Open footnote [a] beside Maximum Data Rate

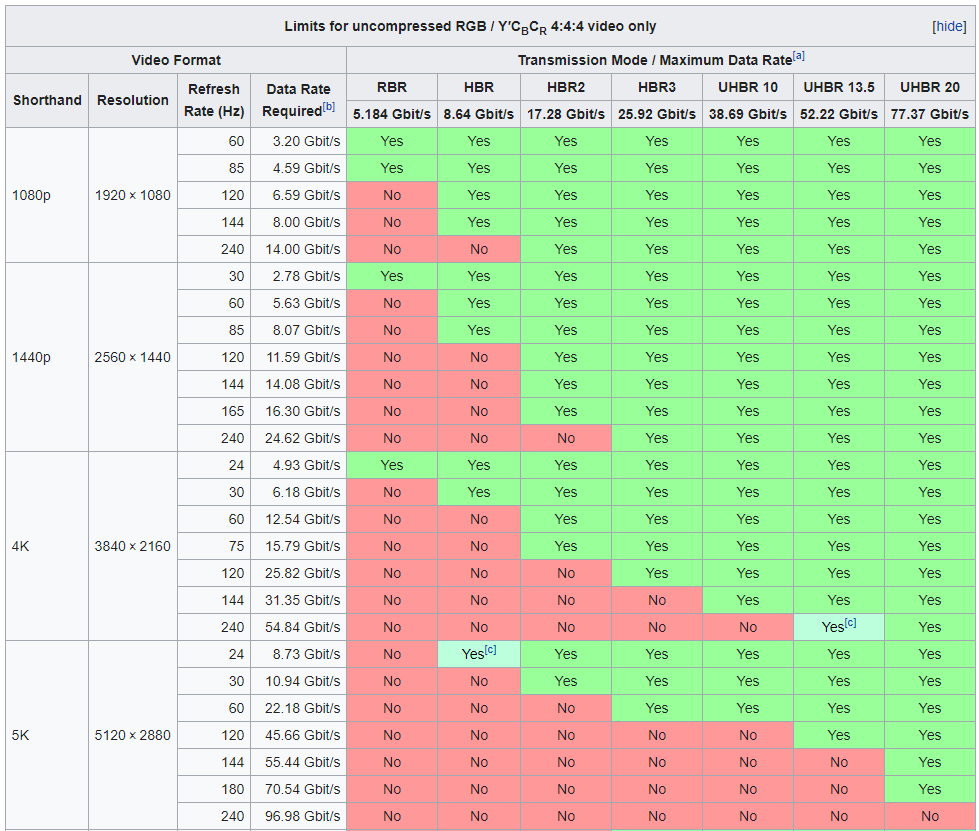799,56
